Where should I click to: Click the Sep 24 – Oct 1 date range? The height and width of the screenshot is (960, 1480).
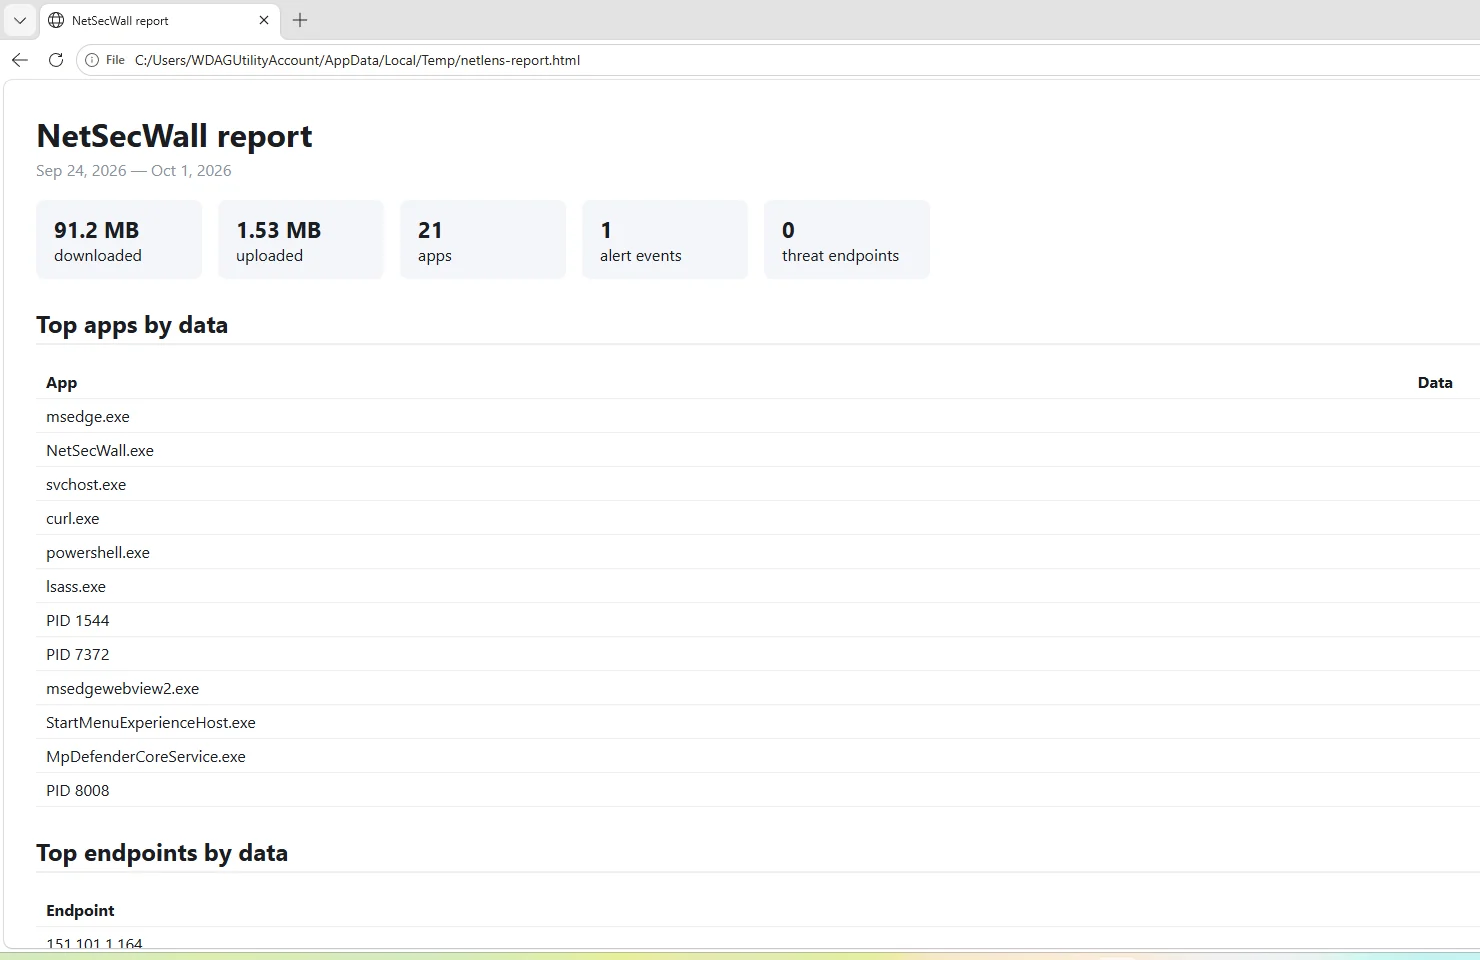click(134, 171)
